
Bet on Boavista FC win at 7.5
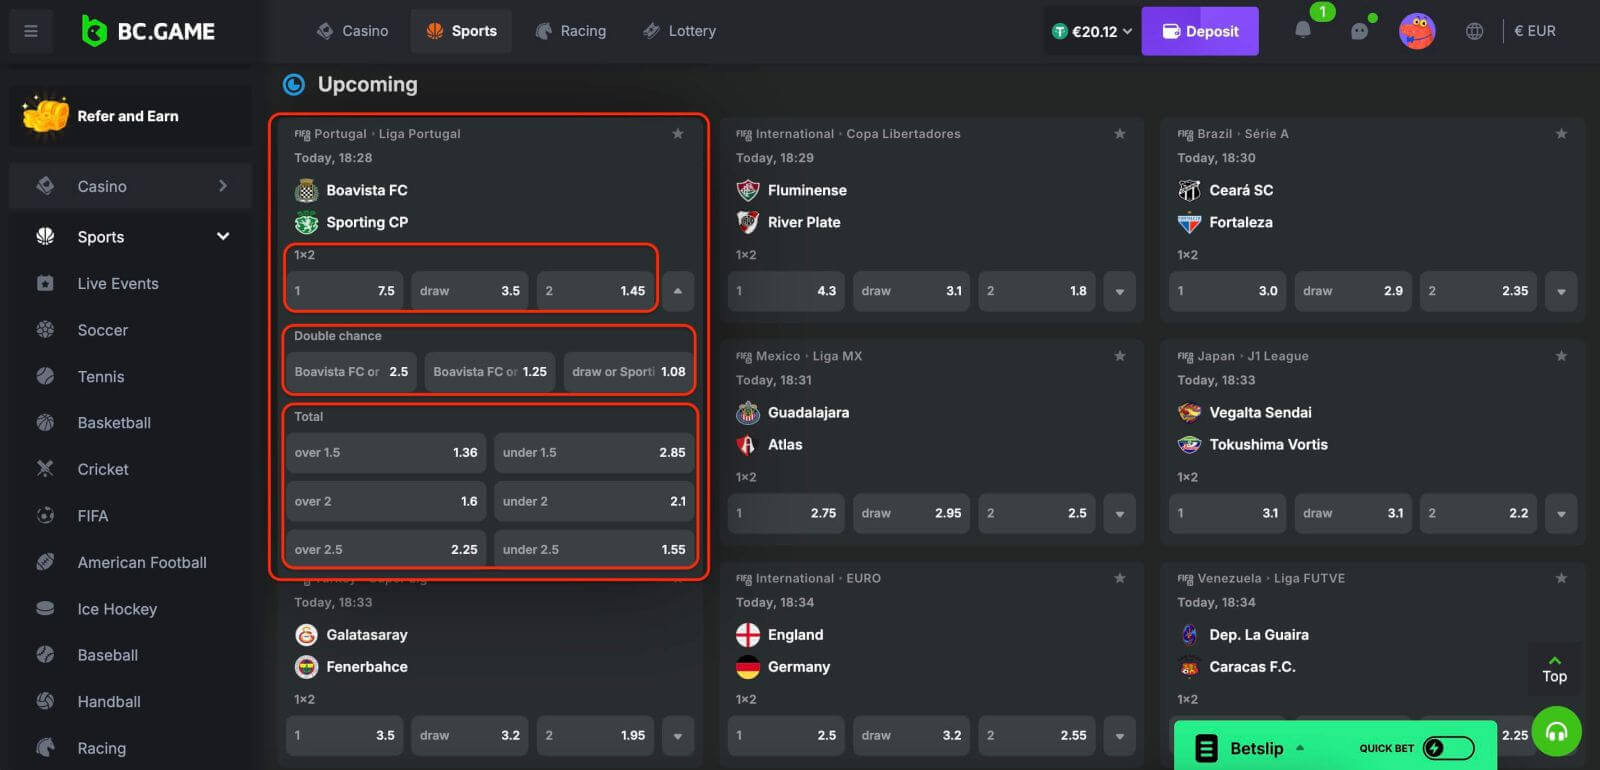[x=345, y=291]
